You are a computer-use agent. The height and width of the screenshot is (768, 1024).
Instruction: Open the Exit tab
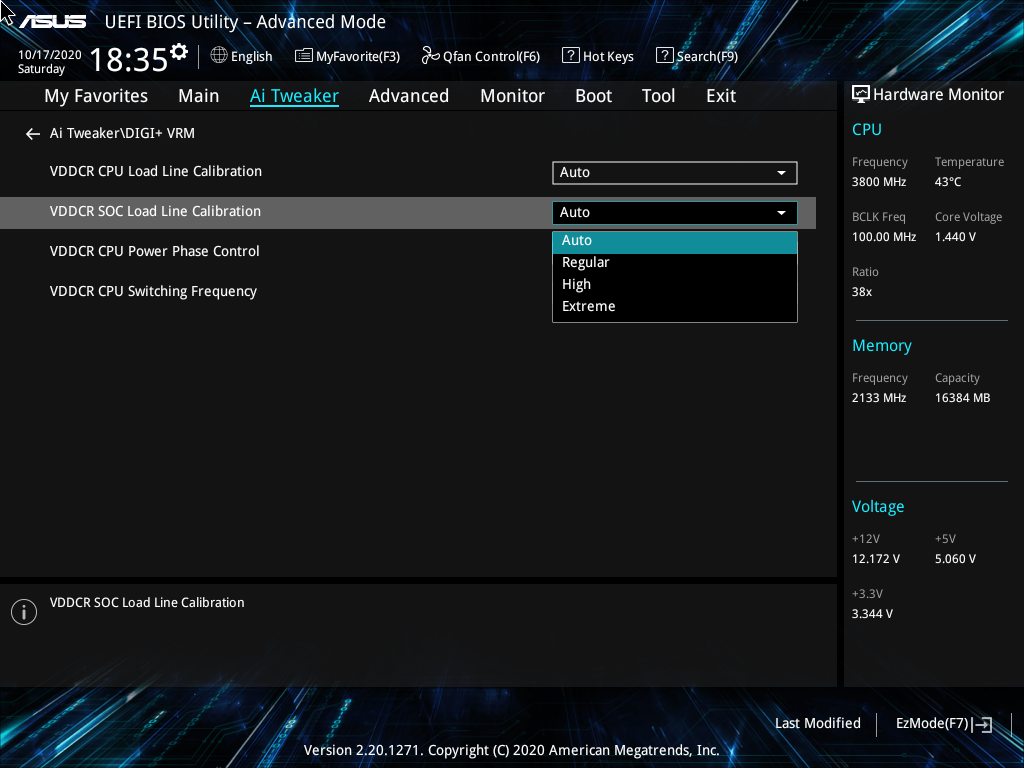(721, 96)
